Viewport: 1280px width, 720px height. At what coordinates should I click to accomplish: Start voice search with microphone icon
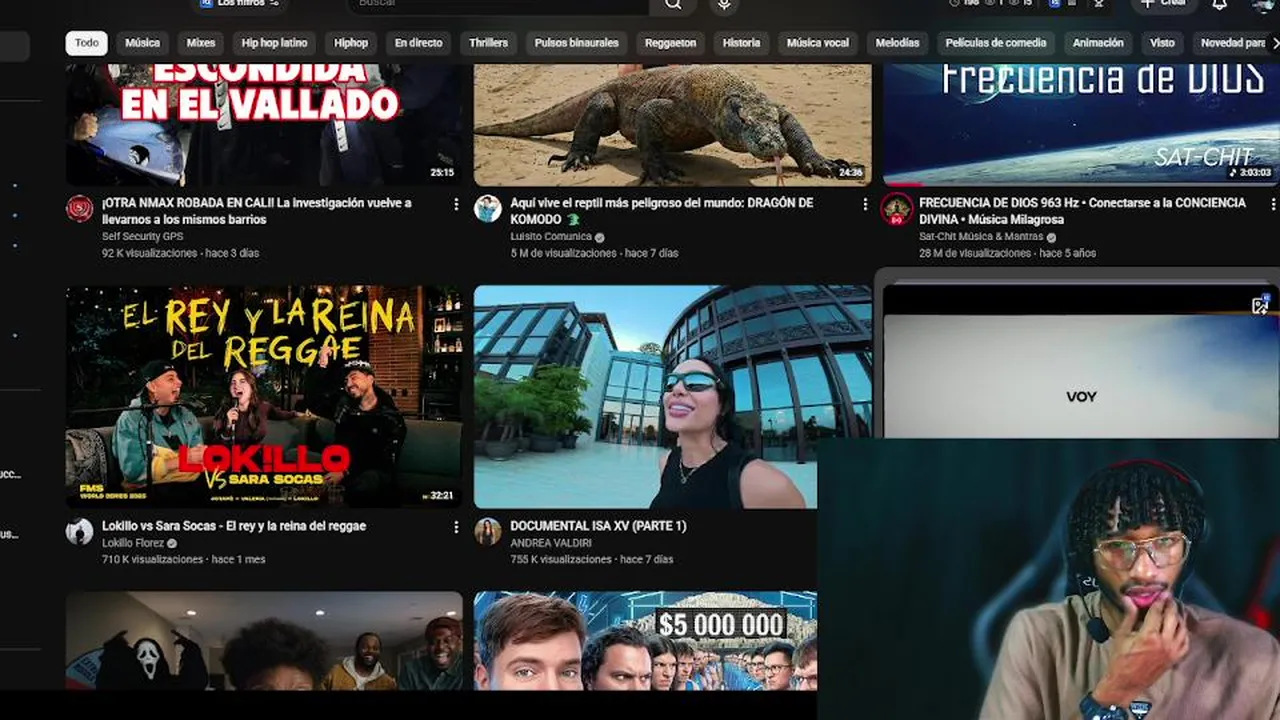[724, 5]
